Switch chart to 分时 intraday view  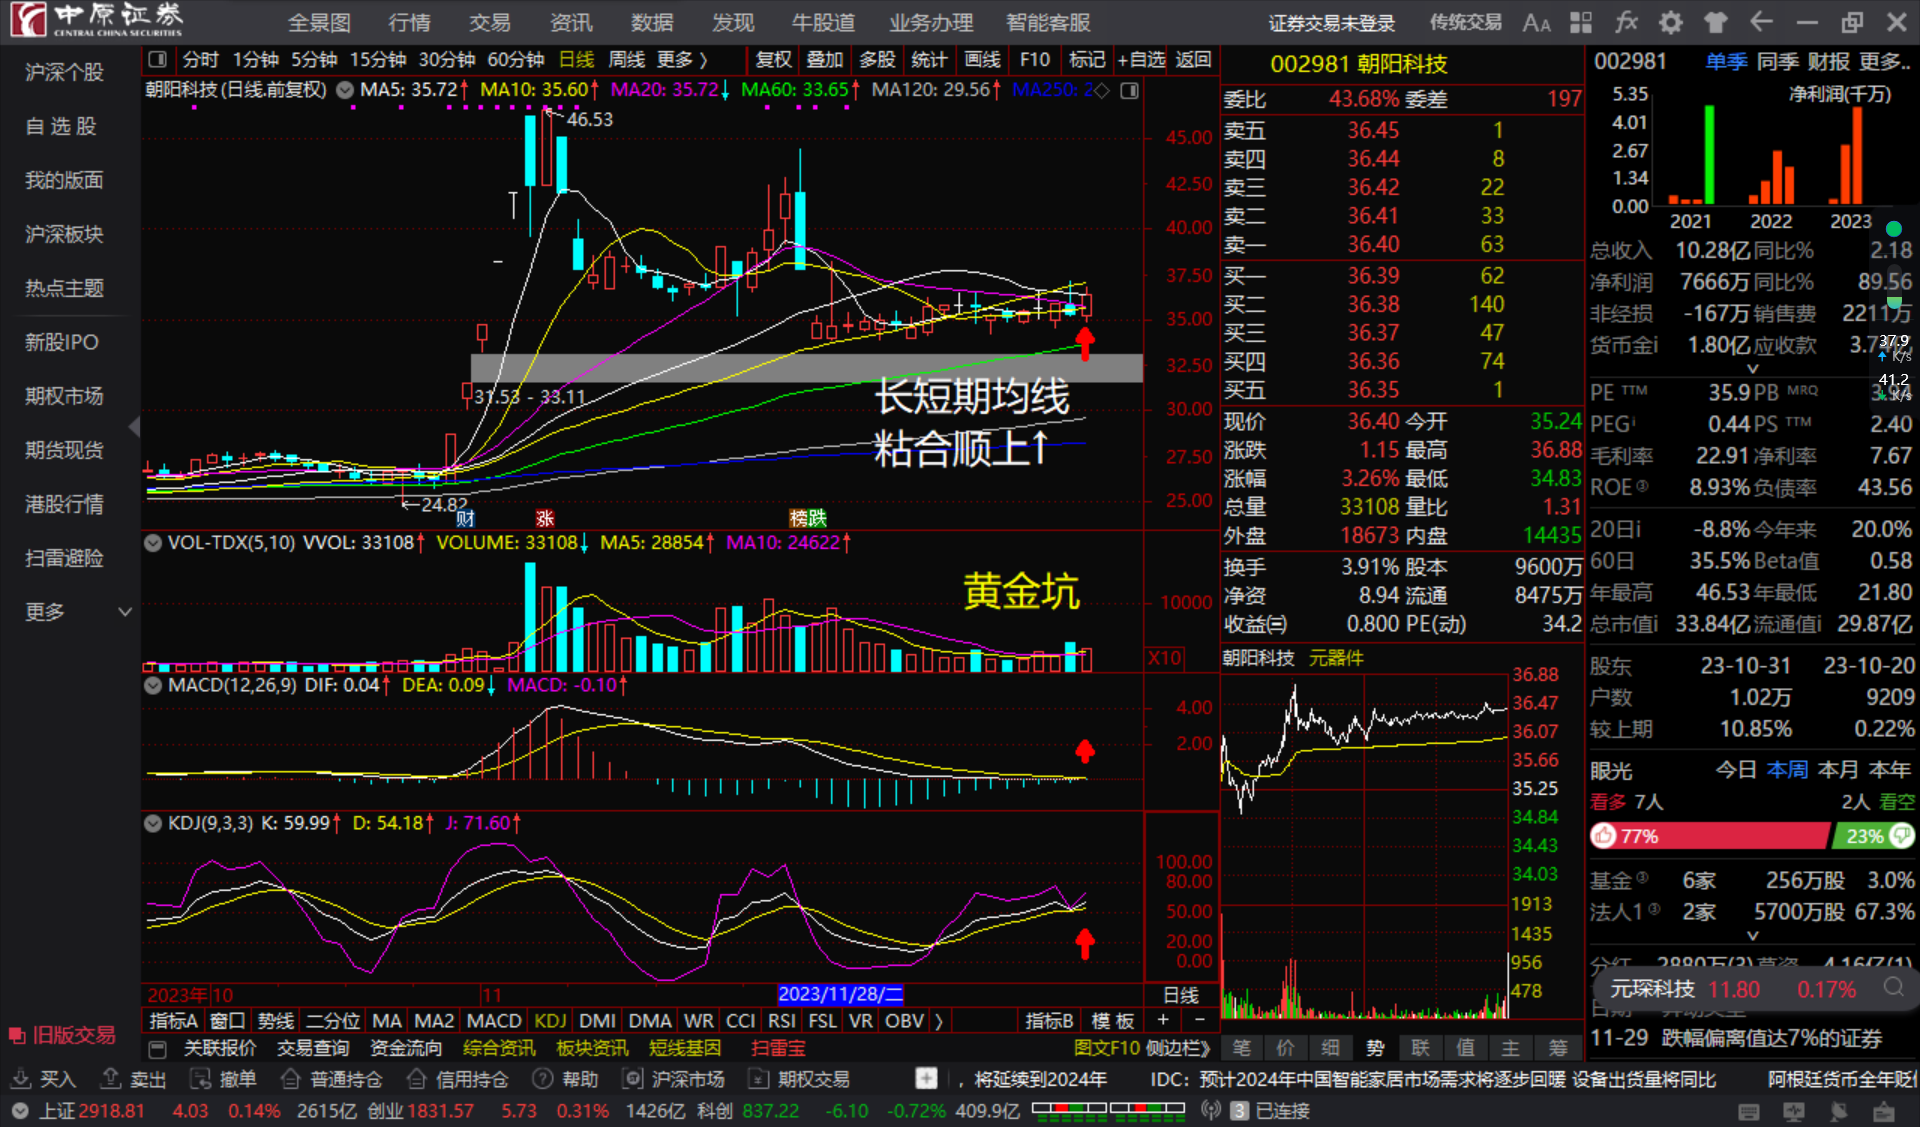pos(200,60)
